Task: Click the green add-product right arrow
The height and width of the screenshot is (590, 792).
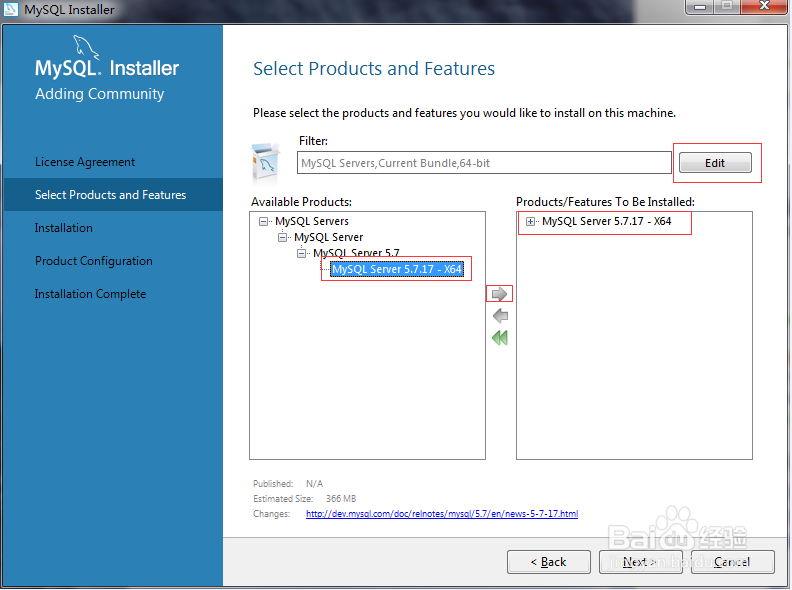Action: 499,294
